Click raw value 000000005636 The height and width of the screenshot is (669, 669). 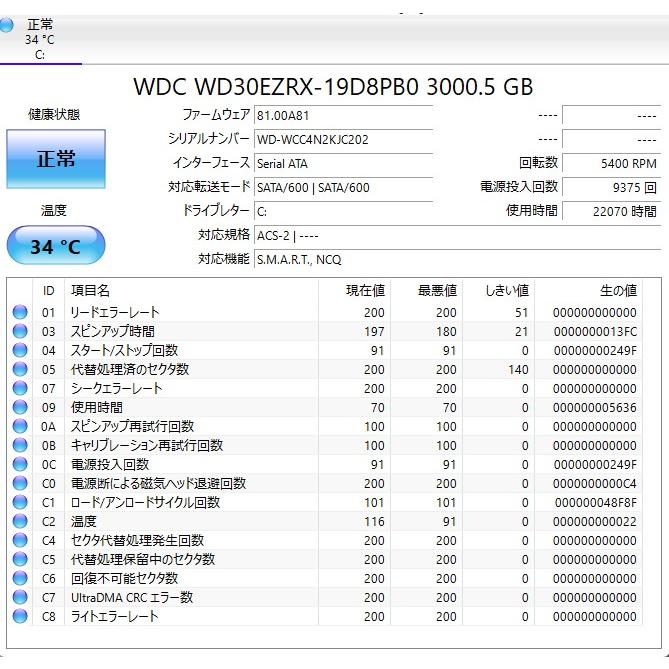coord(595,407)
